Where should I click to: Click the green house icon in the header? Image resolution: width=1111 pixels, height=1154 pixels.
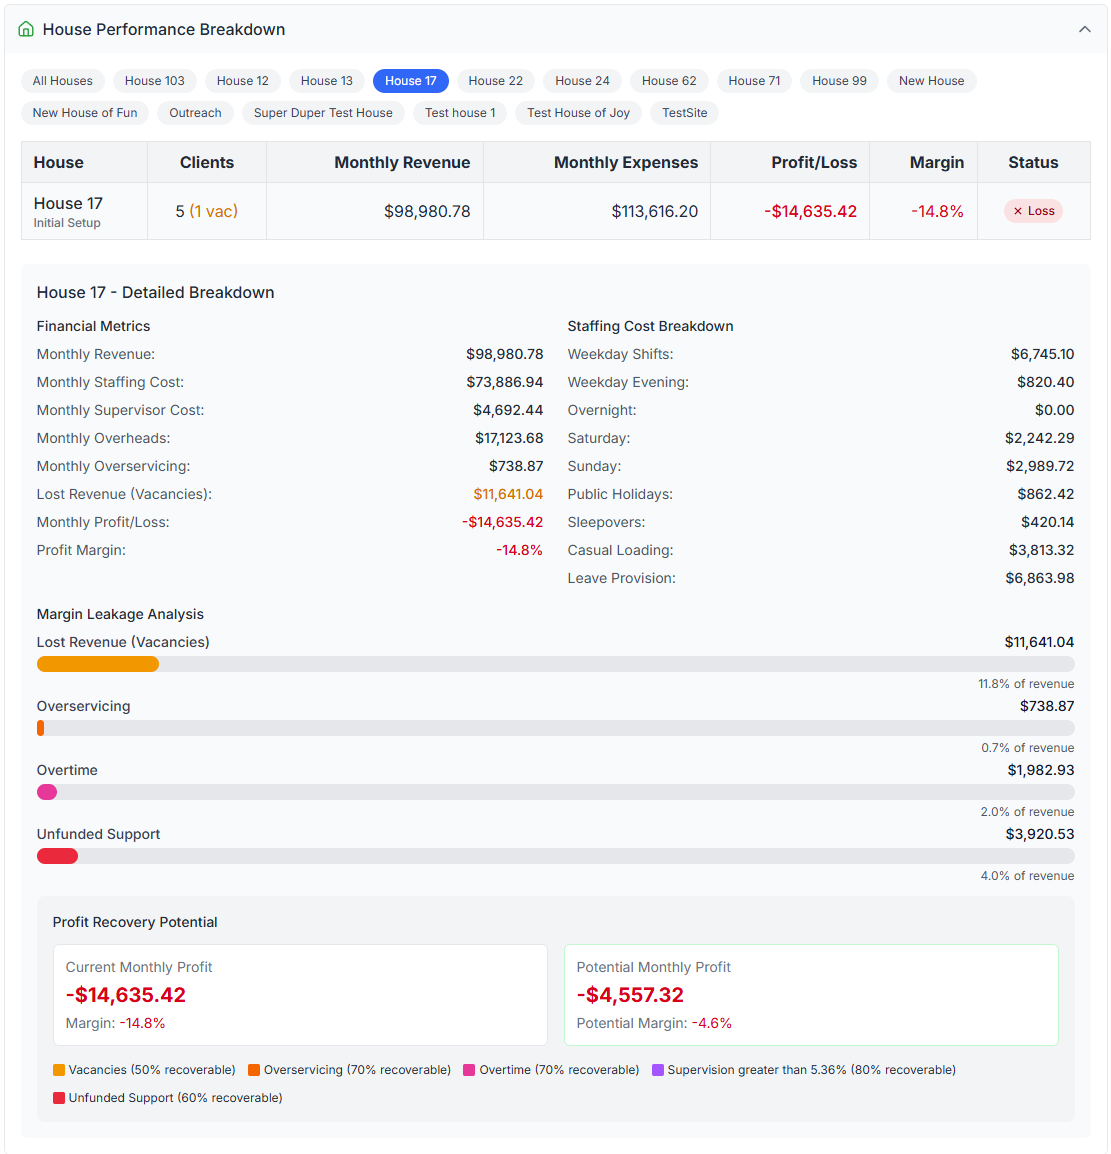pos(25,29)
